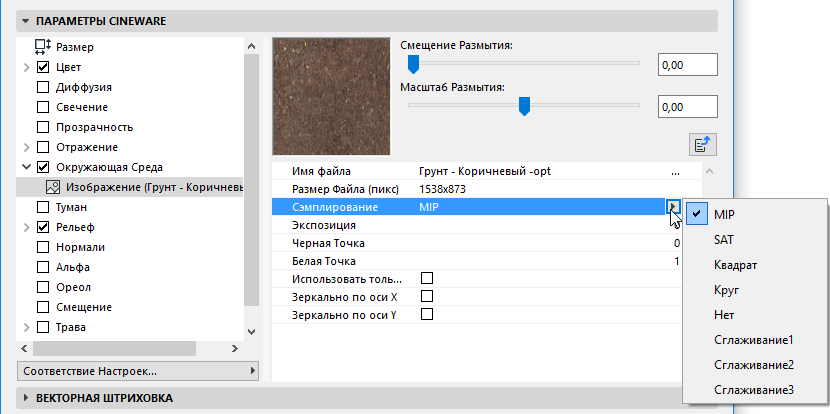Collapse the ПАРАМЕТРЫ CINEWARE panel

pos(25,21)
